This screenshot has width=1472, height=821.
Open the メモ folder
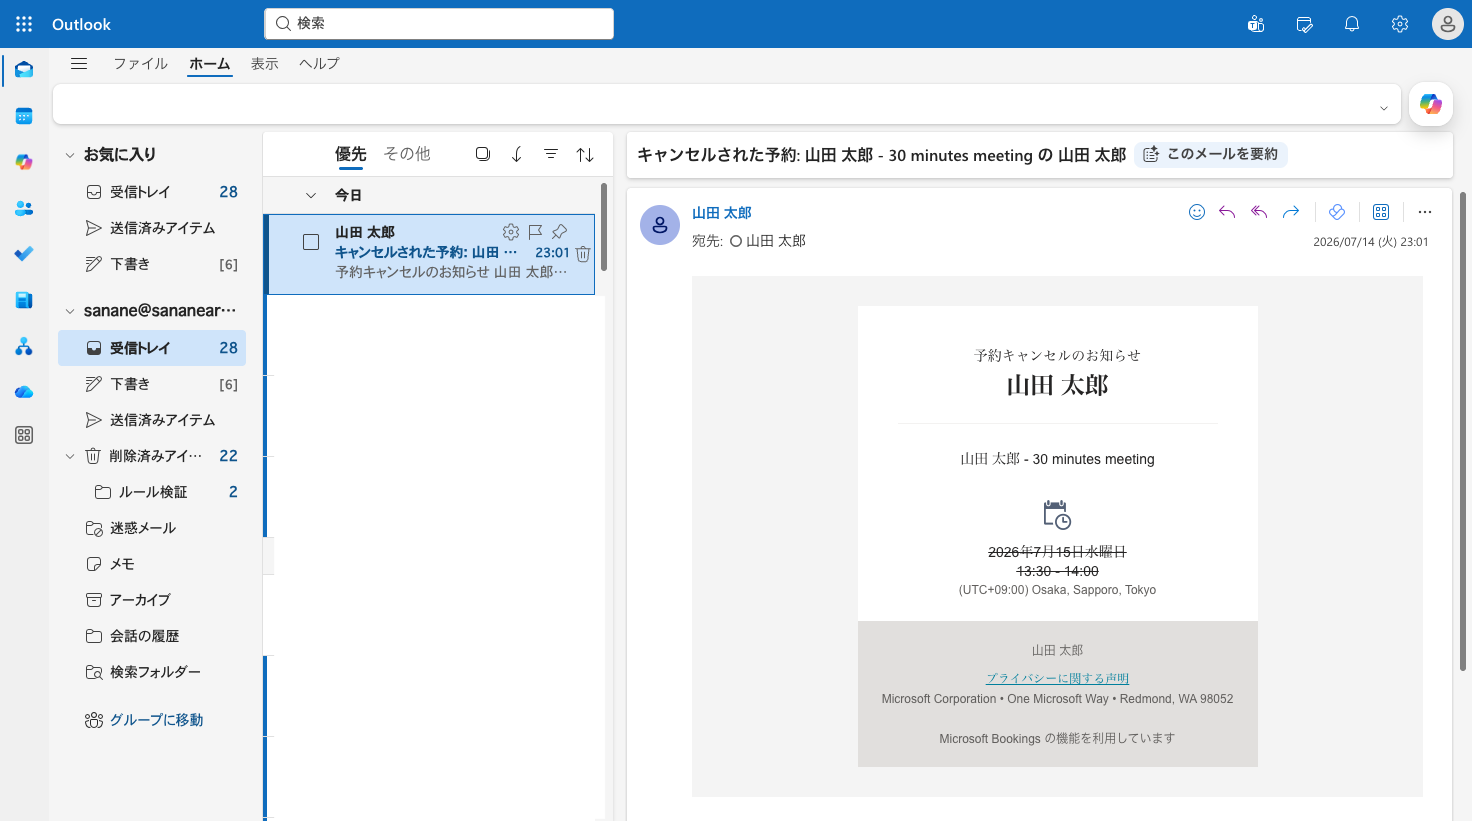(152, 564)
